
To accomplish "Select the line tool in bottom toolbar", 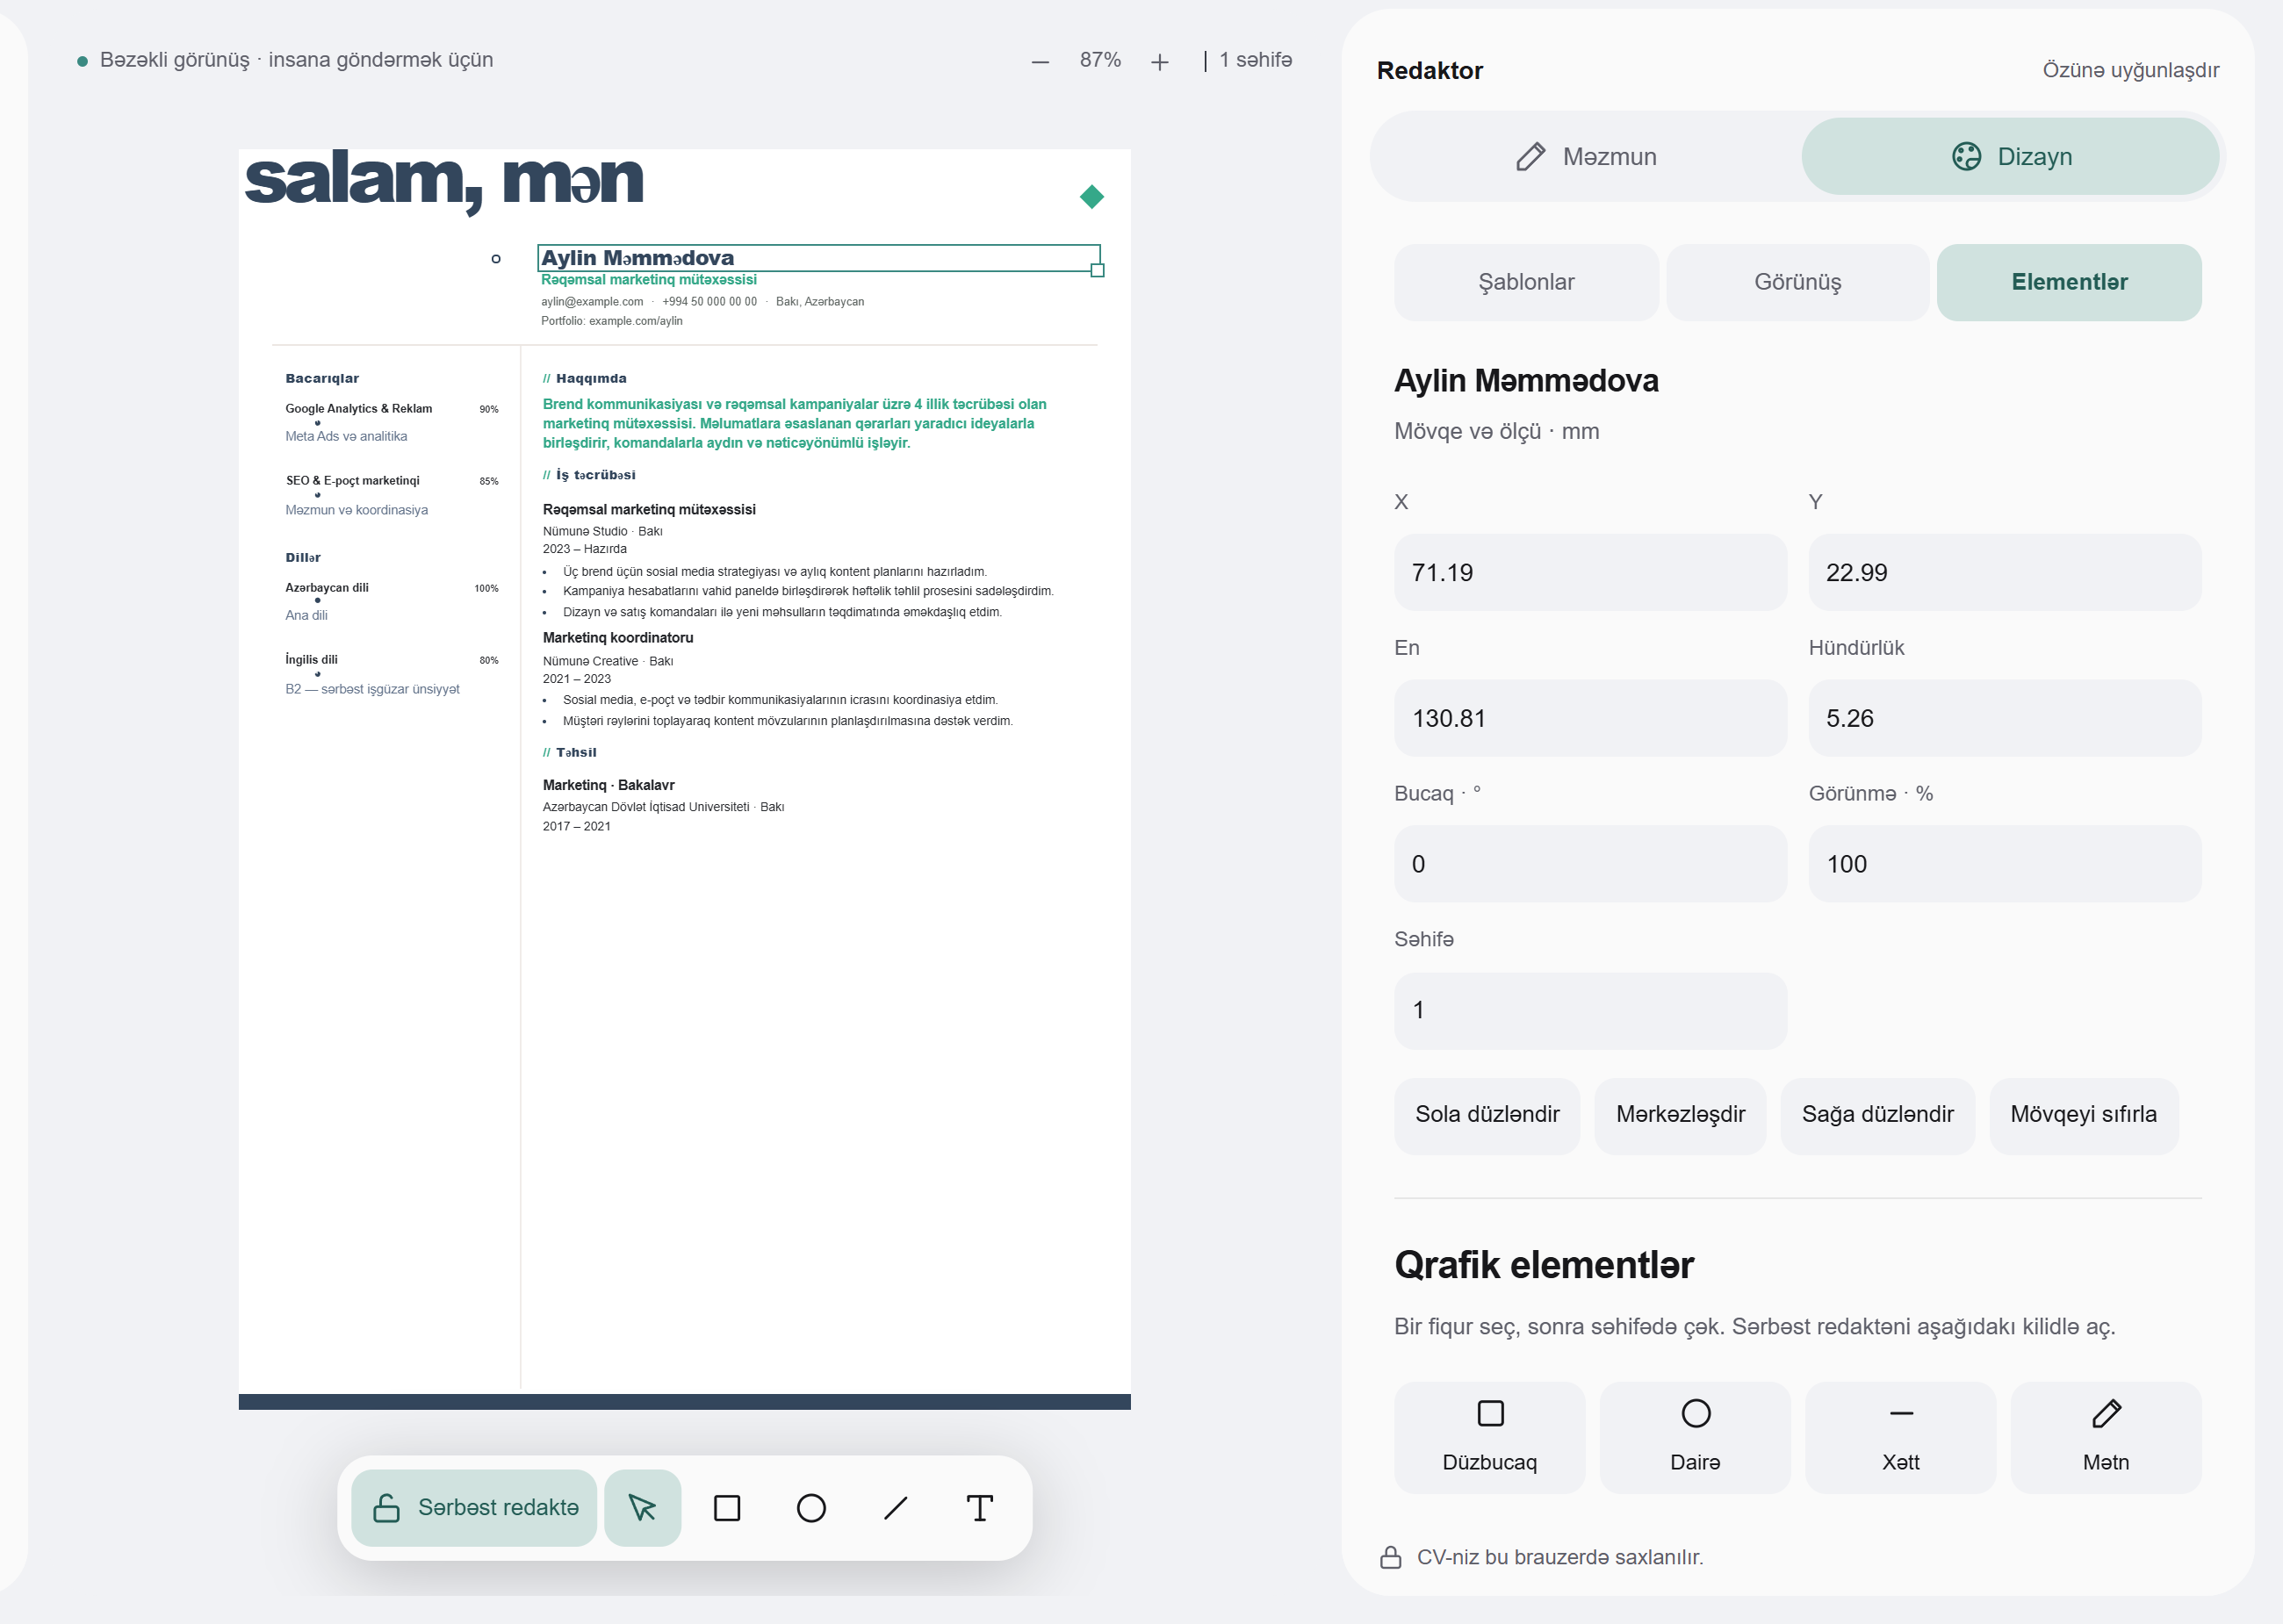I will pyautogui.click(x=896, y=1507).
